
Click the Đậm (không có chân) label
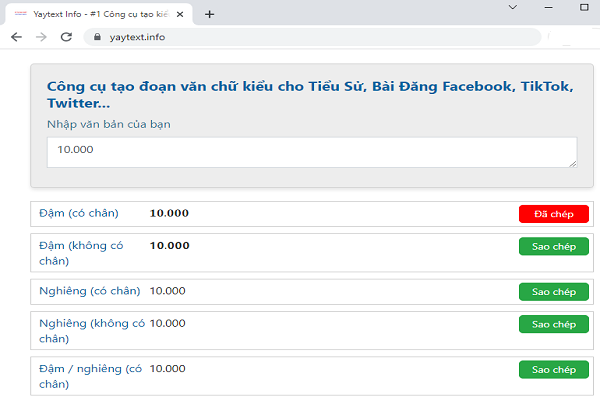tap(81, 253)
